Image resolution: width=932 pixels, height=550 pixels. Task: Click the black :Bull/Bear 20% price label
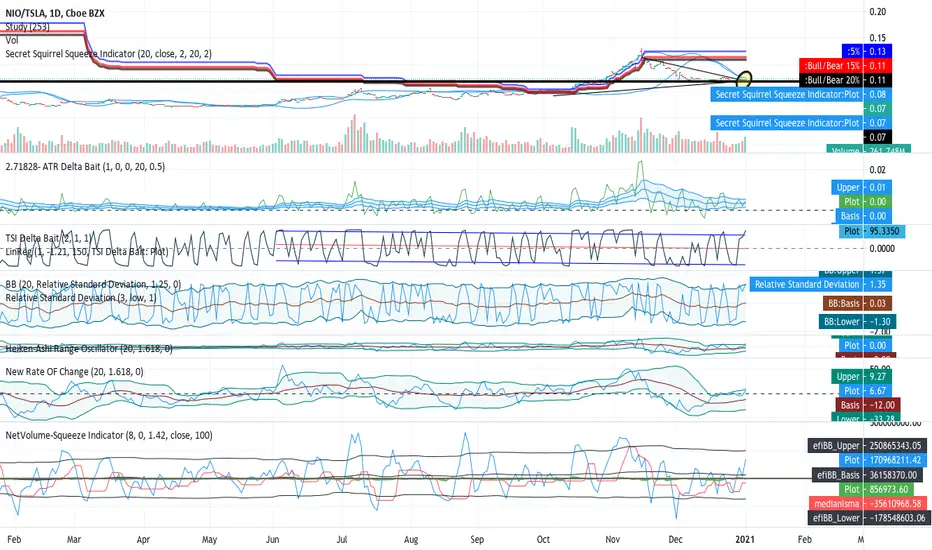tap(845, 80)
